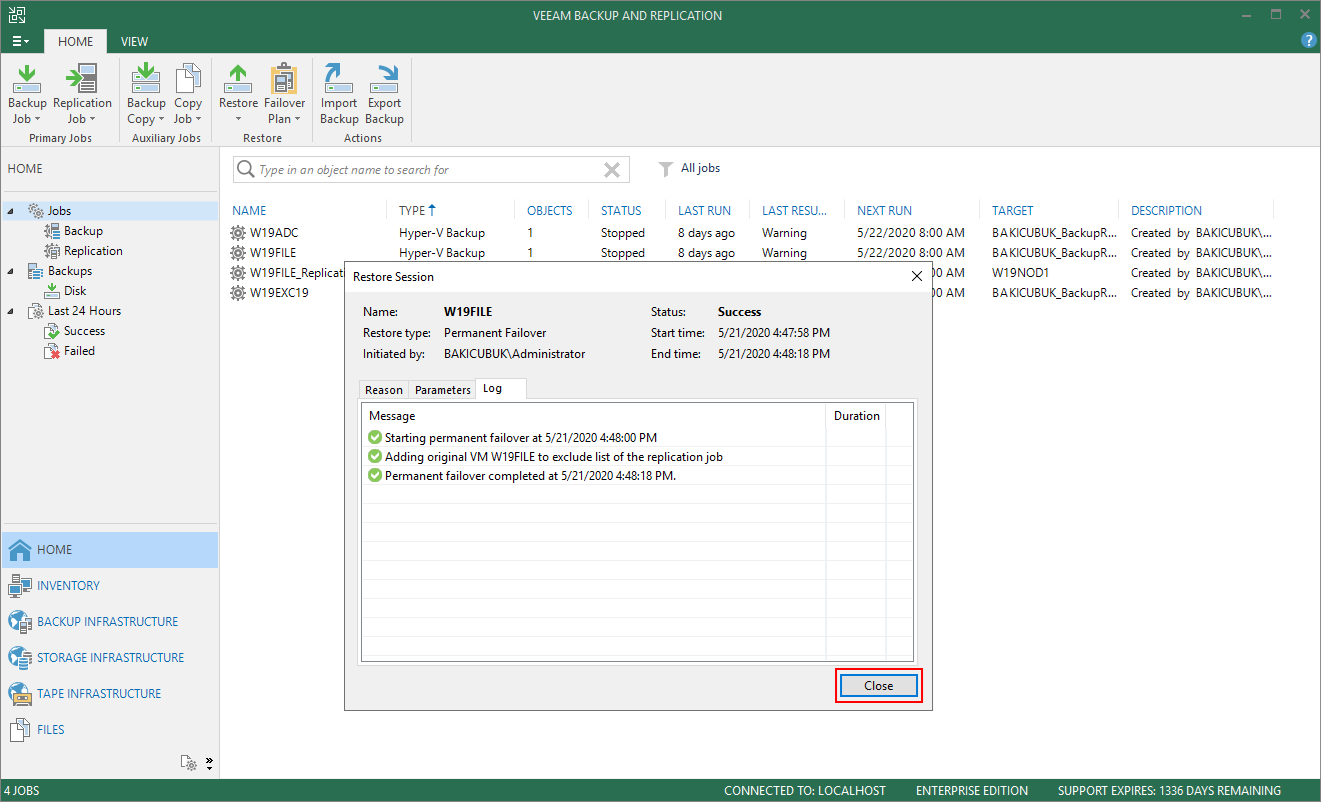Switch to the VIEW ribbon tab
Viewport: 1321px width, 802px height.
(134, 42)
